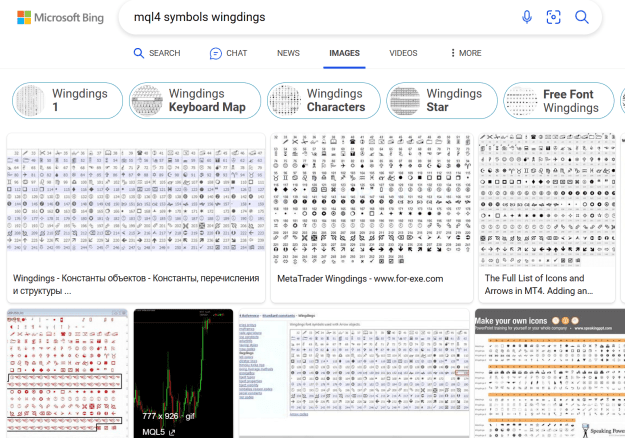
Task: Switch to the SEARCH tab
Action: pos(157,53)
